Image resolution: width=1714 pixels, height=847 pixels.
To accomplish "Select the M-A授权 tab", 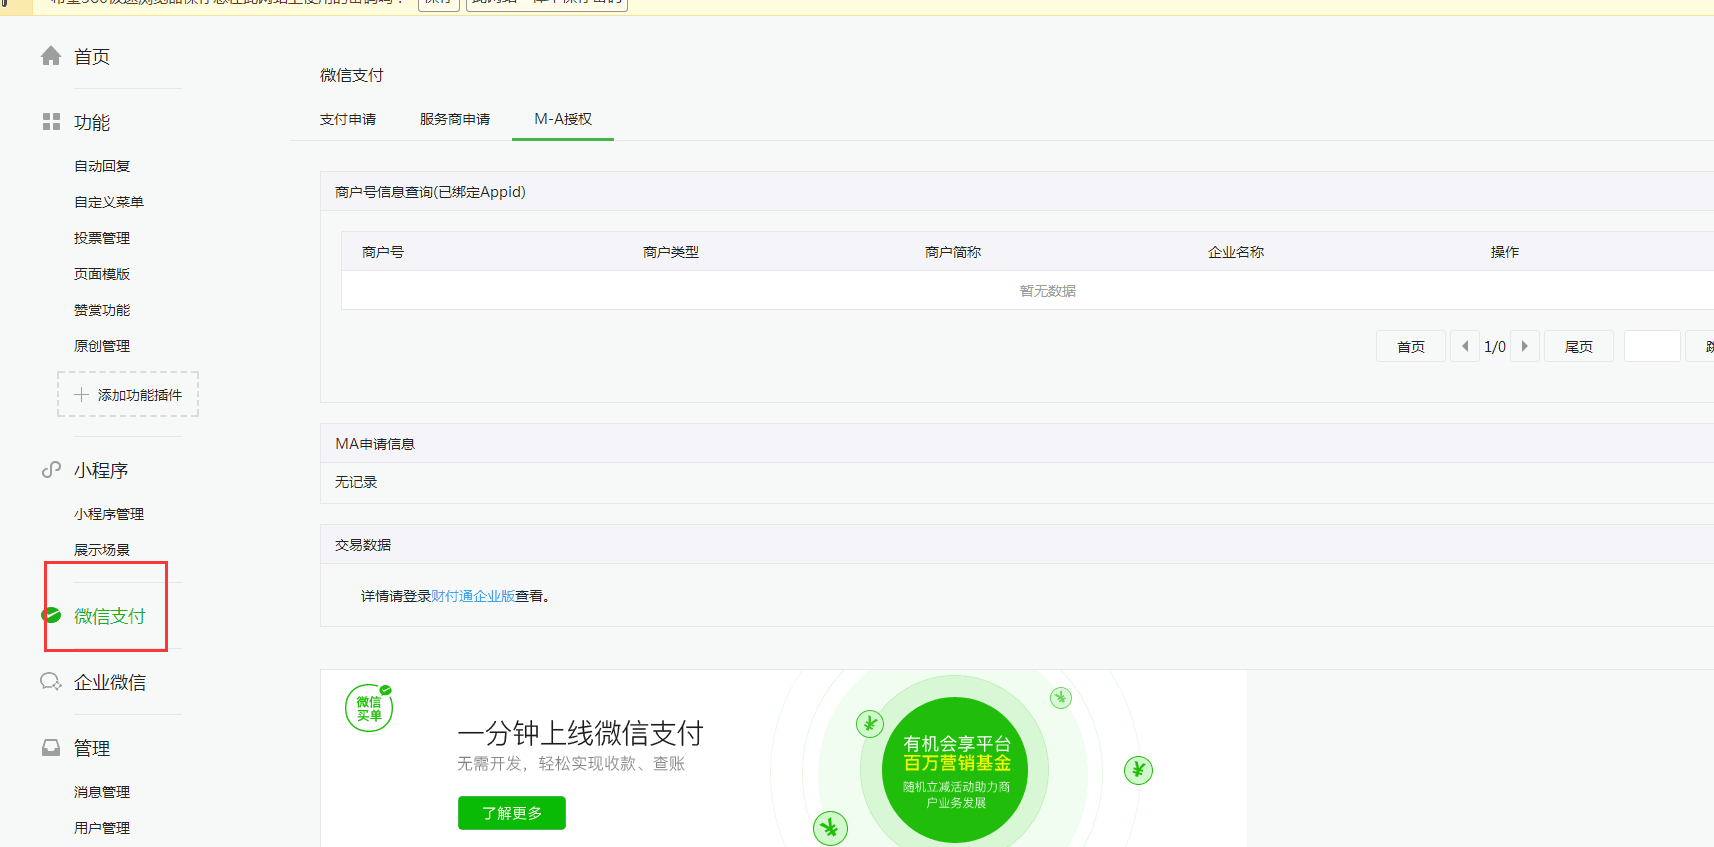I will 563,119.
